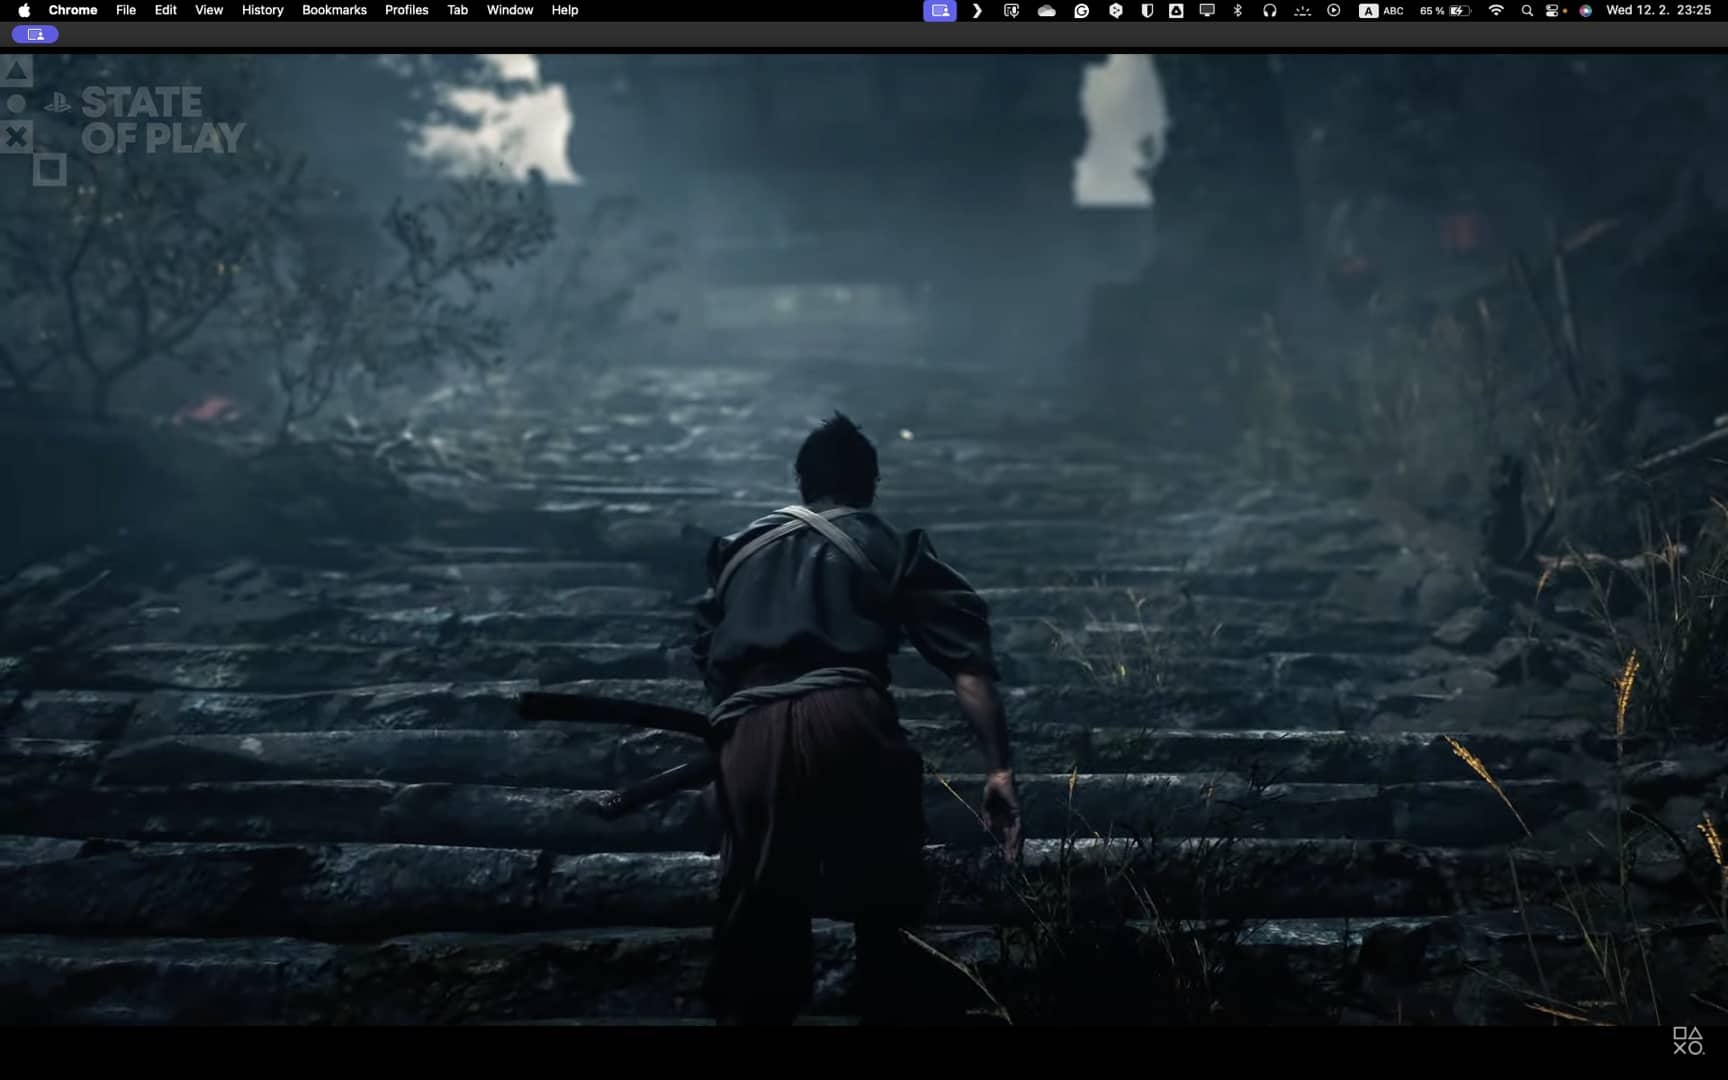Open the Help menu
Screen dimensions: 1728x1080
pos(565,10)
